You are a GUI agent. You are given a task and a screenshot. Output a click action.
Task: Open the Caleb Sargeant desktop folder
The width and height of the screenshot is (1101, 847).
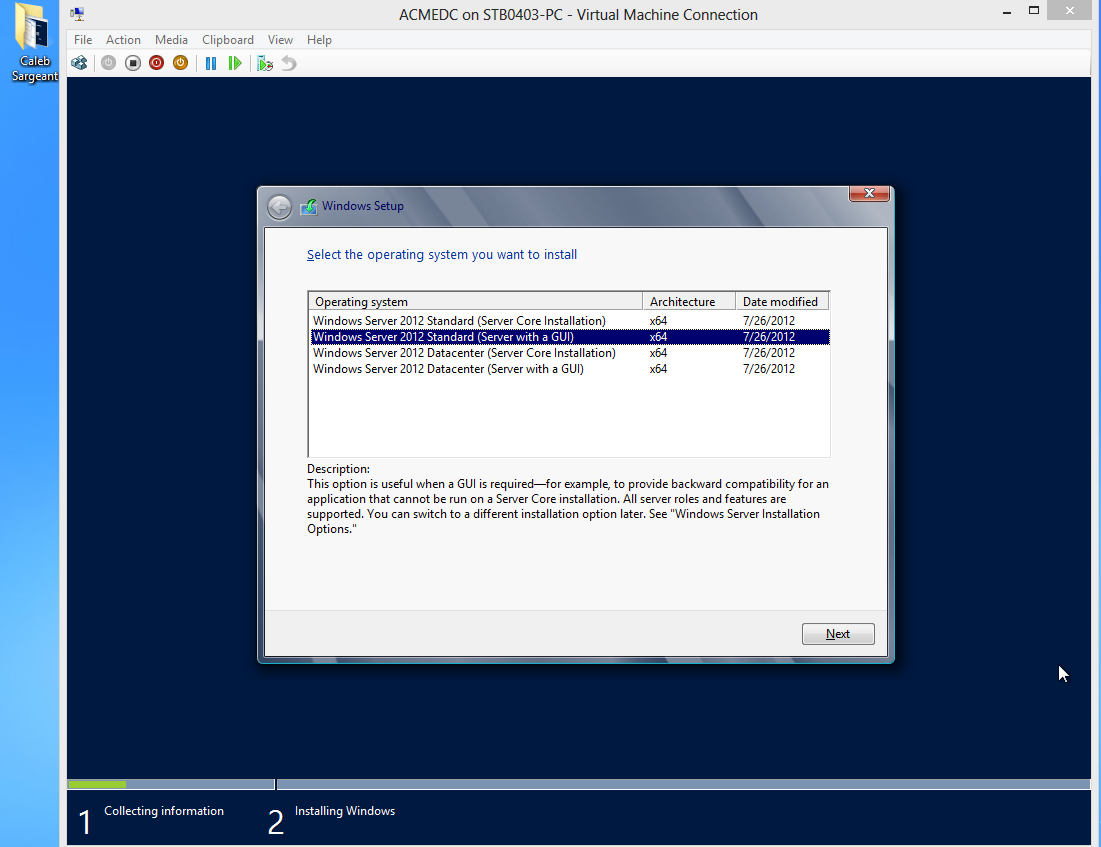coord(34,43)
